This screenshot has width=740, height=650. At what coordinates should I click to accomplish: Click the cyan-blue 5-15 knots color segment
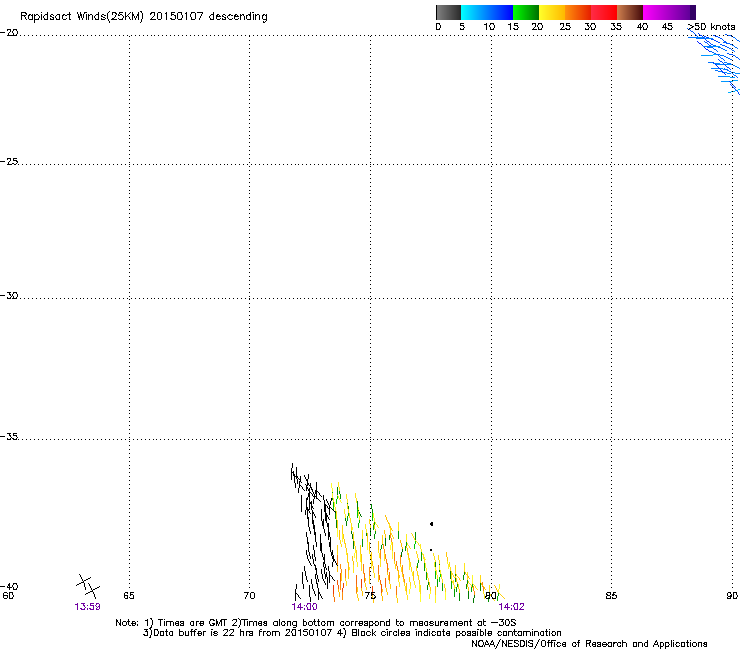(487, 12)
